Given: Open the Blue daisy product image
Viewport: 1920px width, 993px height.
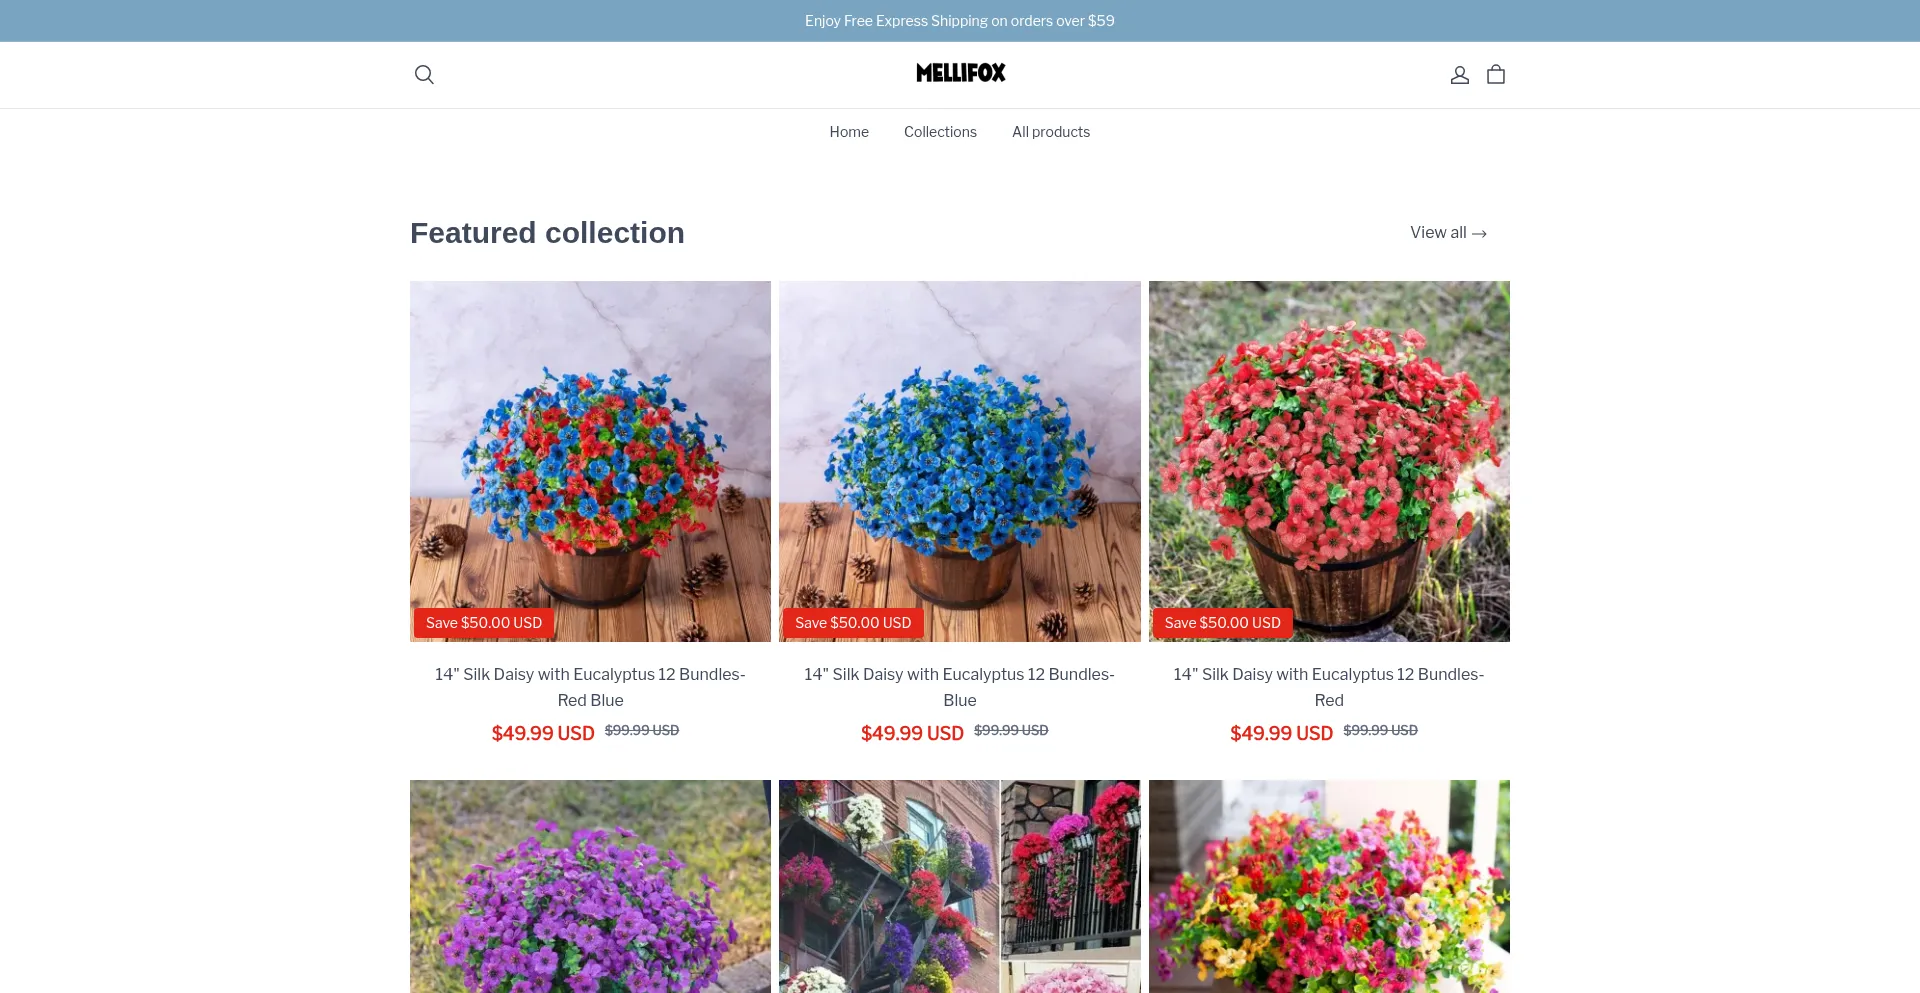Looking at the screenshot, I should pos(960,461).
